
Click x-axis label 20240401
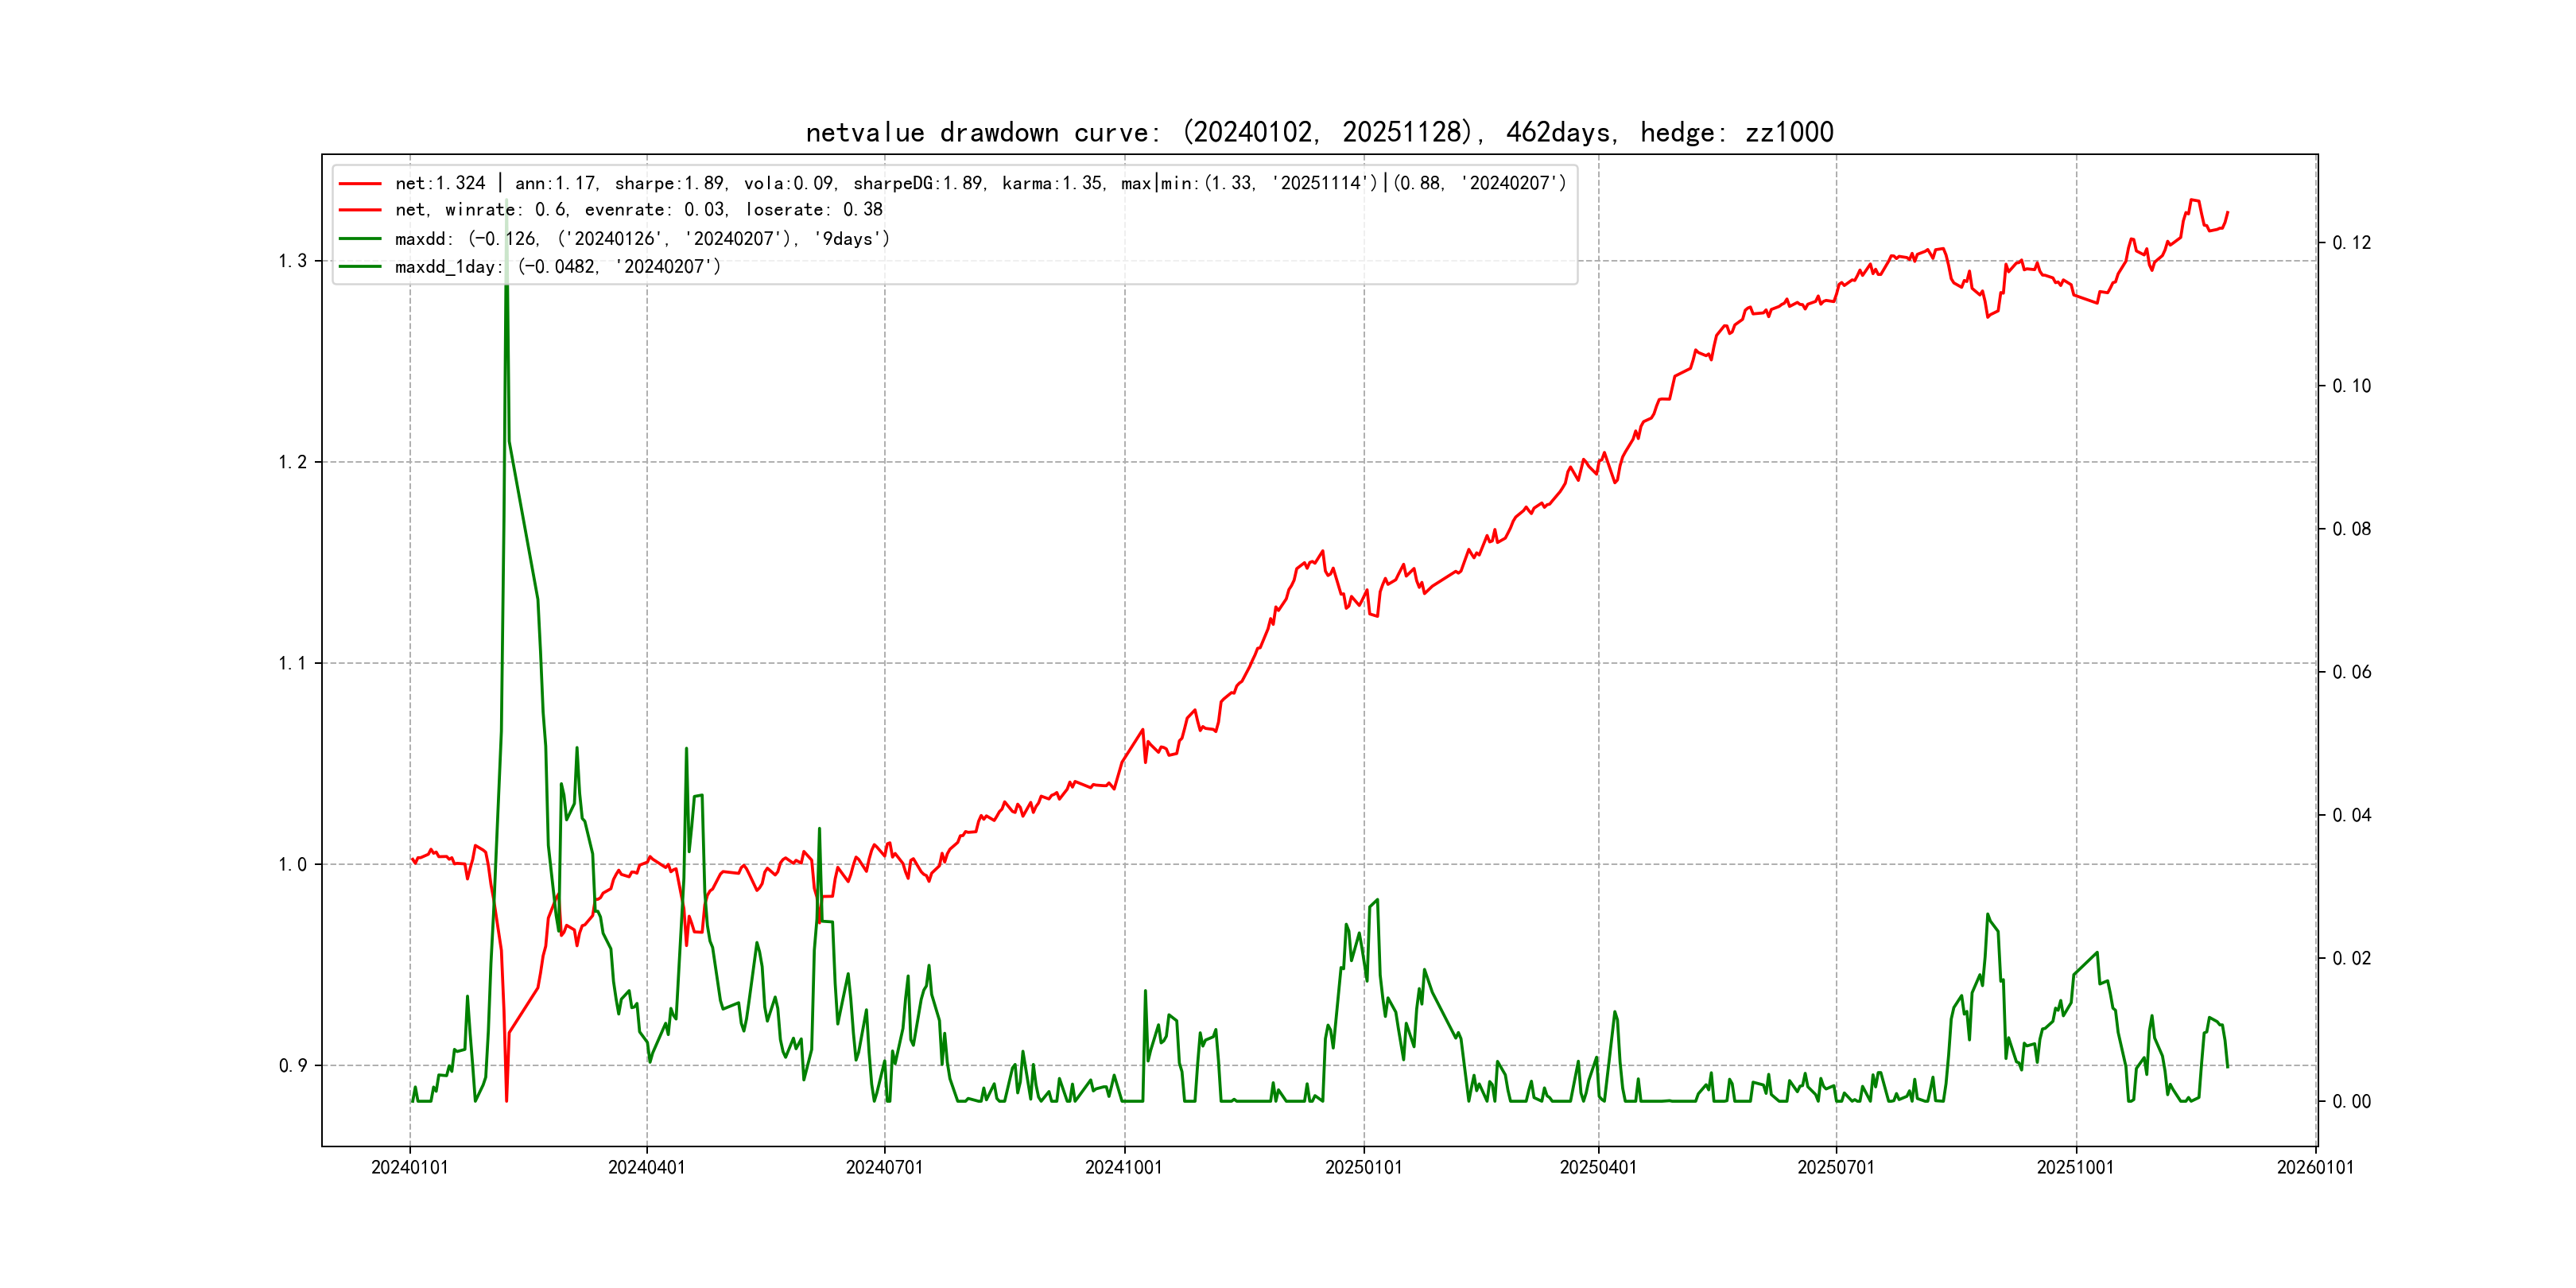(x=647, y=1168)
